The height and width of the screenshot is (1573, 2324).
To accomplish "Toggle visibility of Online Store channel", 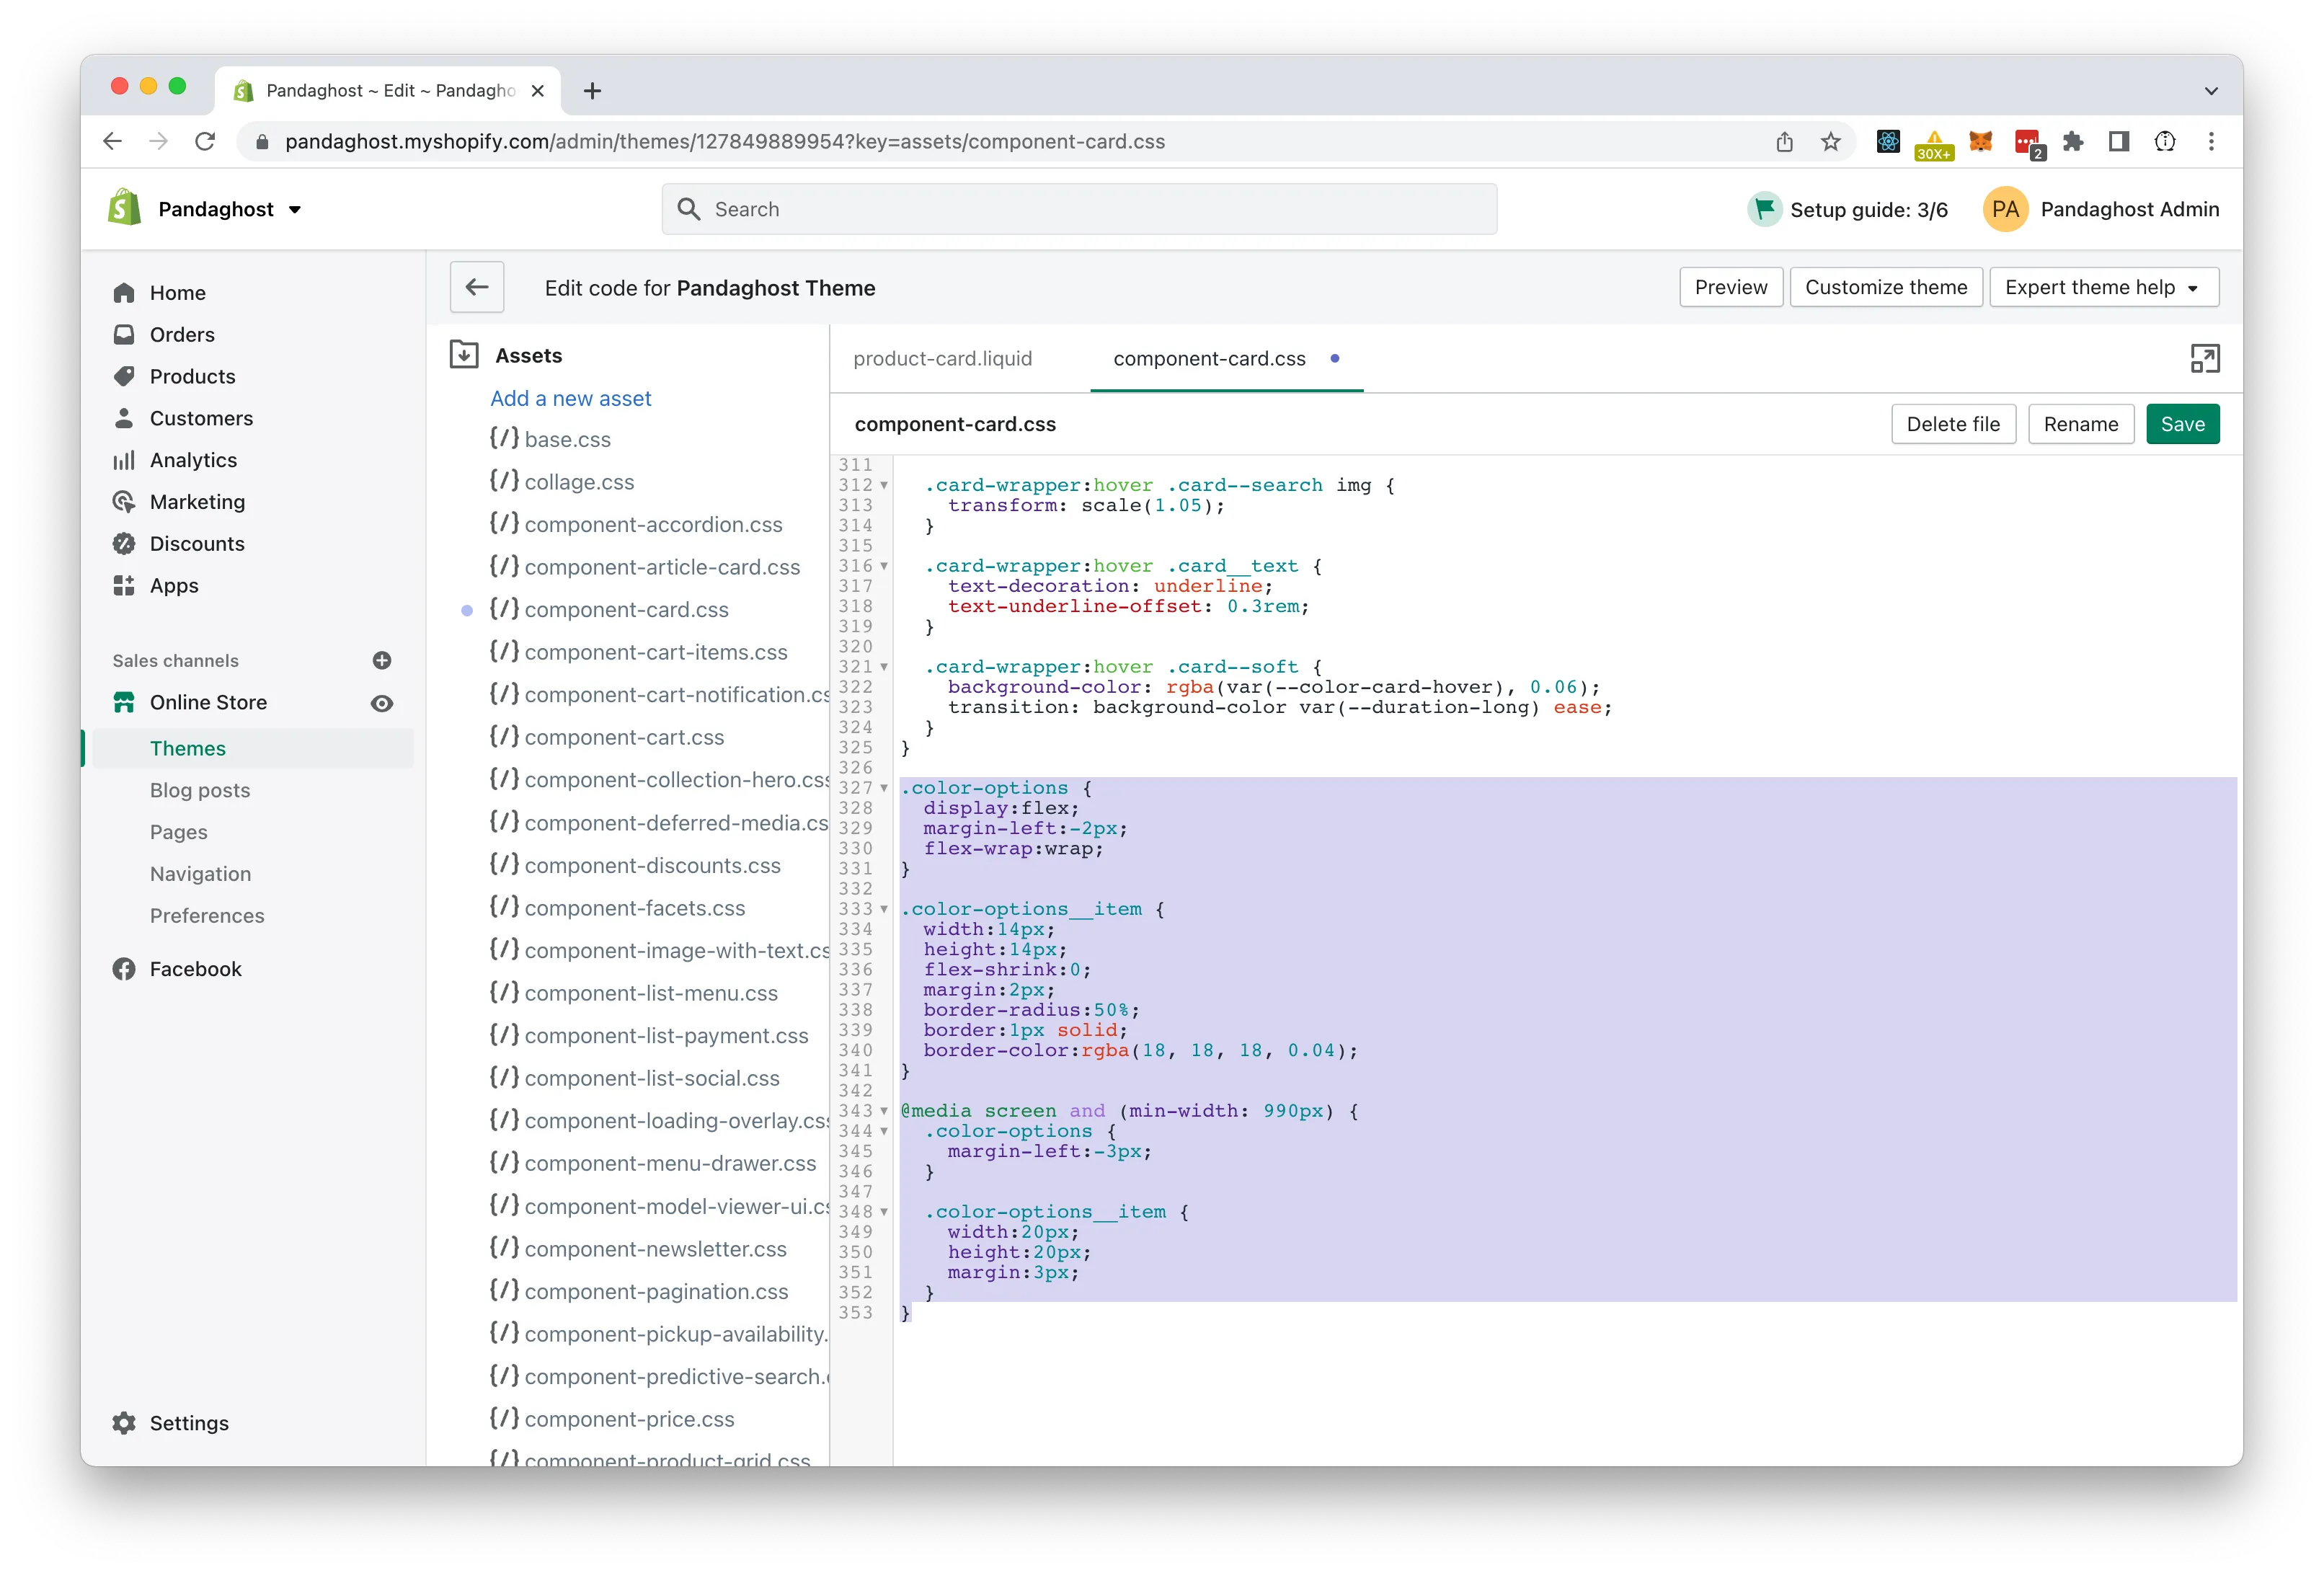I will pos(386,702).
